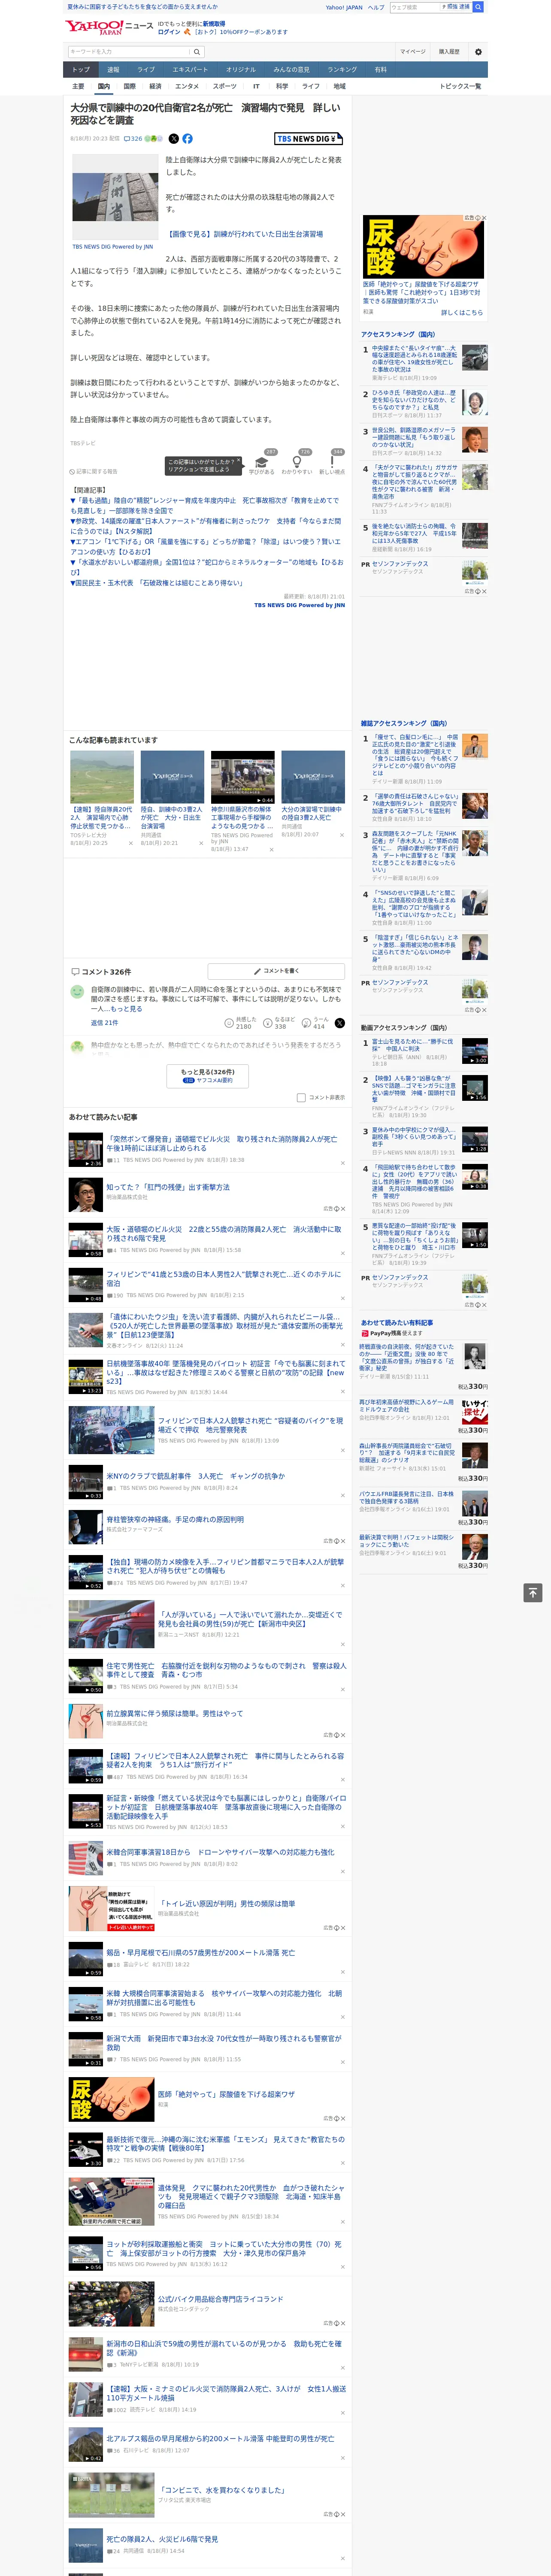Click the 有料 navigation tab
The image size is (551, 2576).
coord(380,70)
